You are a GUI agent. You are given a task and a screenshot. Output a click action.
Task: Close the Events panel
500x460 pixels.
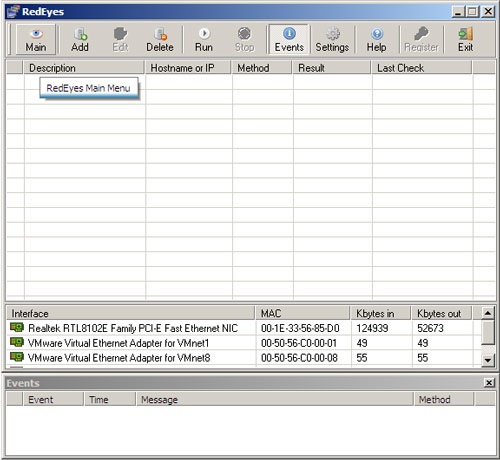click(489, 383)
